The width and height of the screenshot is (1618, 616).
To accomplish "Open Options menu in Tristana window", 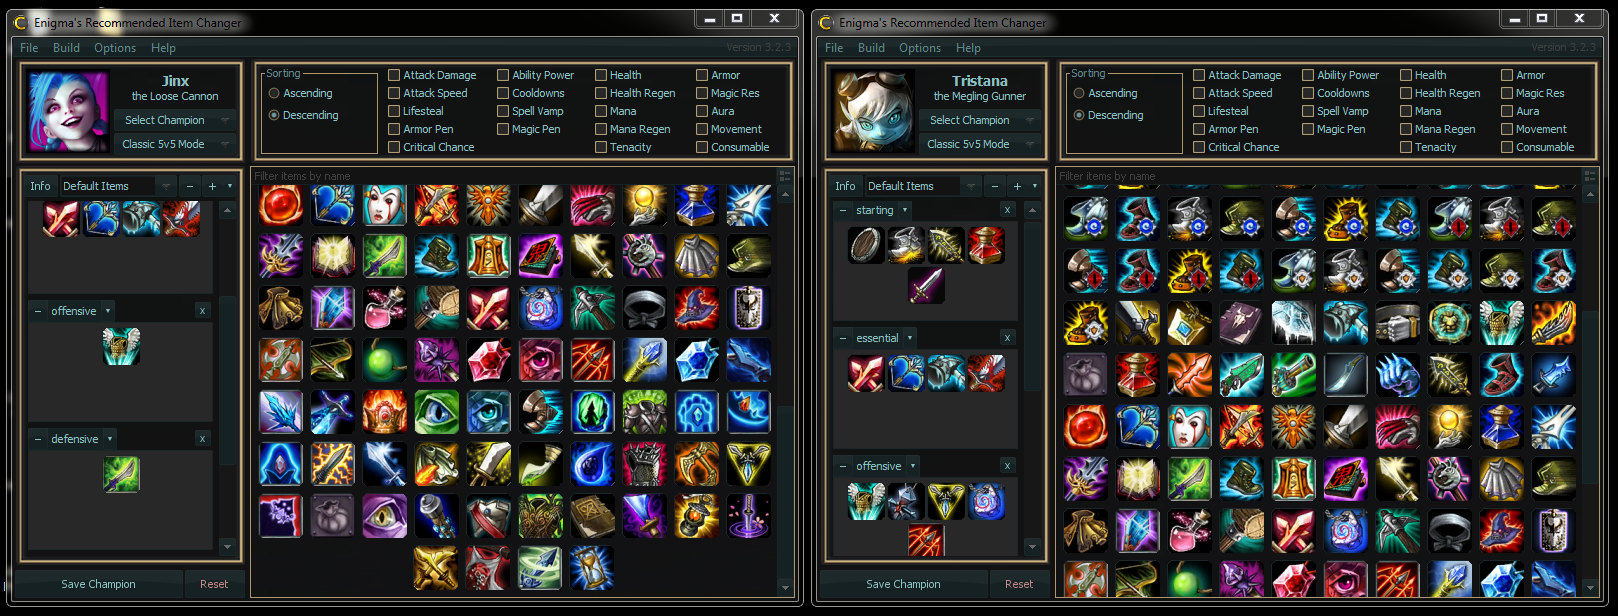I will point(920,48).
